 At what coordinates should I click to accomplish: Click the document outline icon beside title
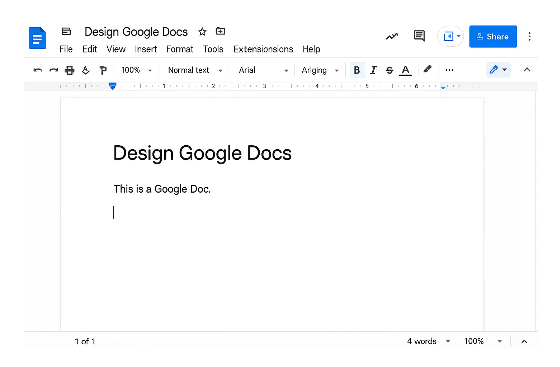point(66,31)
